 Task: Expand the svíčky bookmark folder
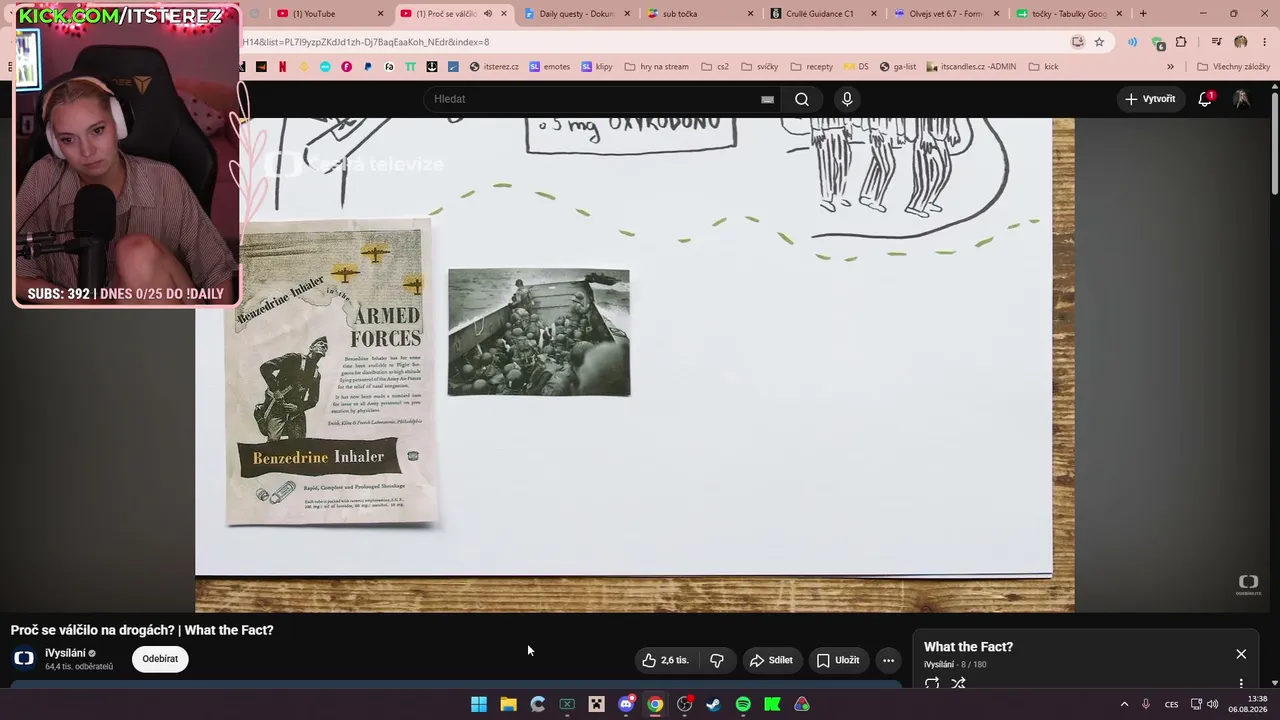coord(760,67)
